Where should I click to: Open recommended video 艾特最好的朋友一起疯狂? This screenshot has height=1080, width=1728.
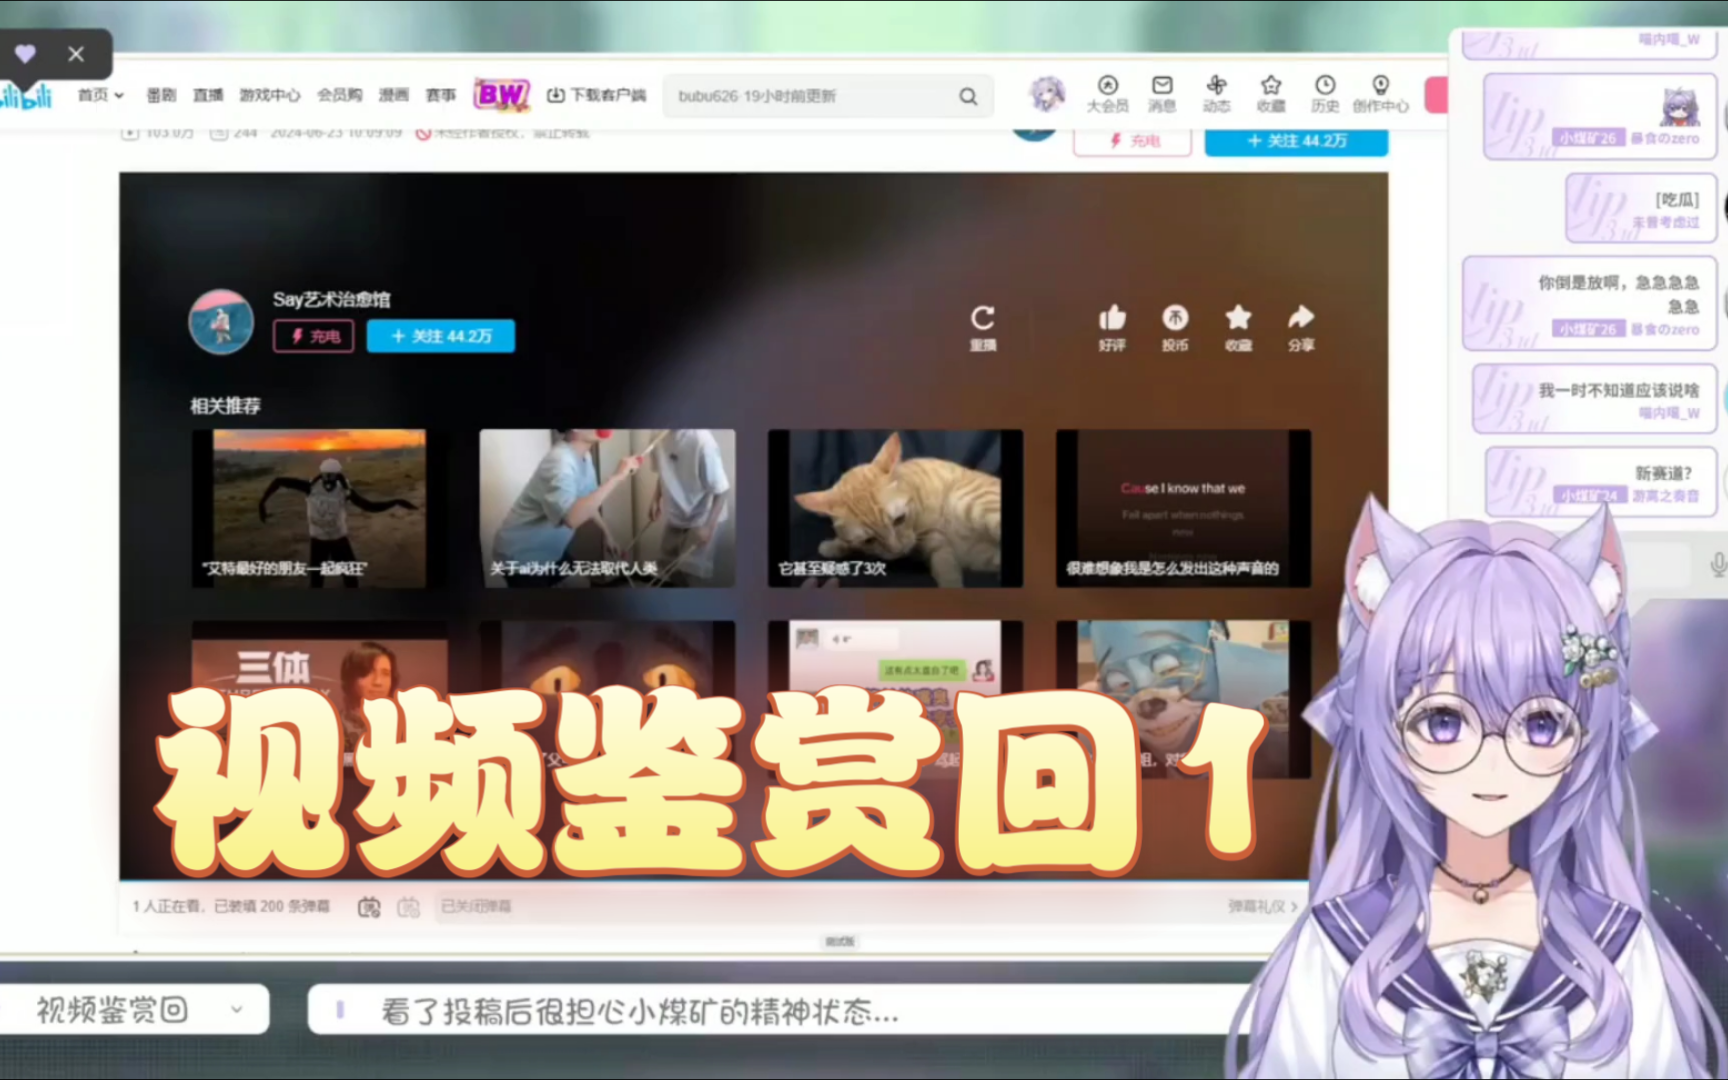(320, 508)
